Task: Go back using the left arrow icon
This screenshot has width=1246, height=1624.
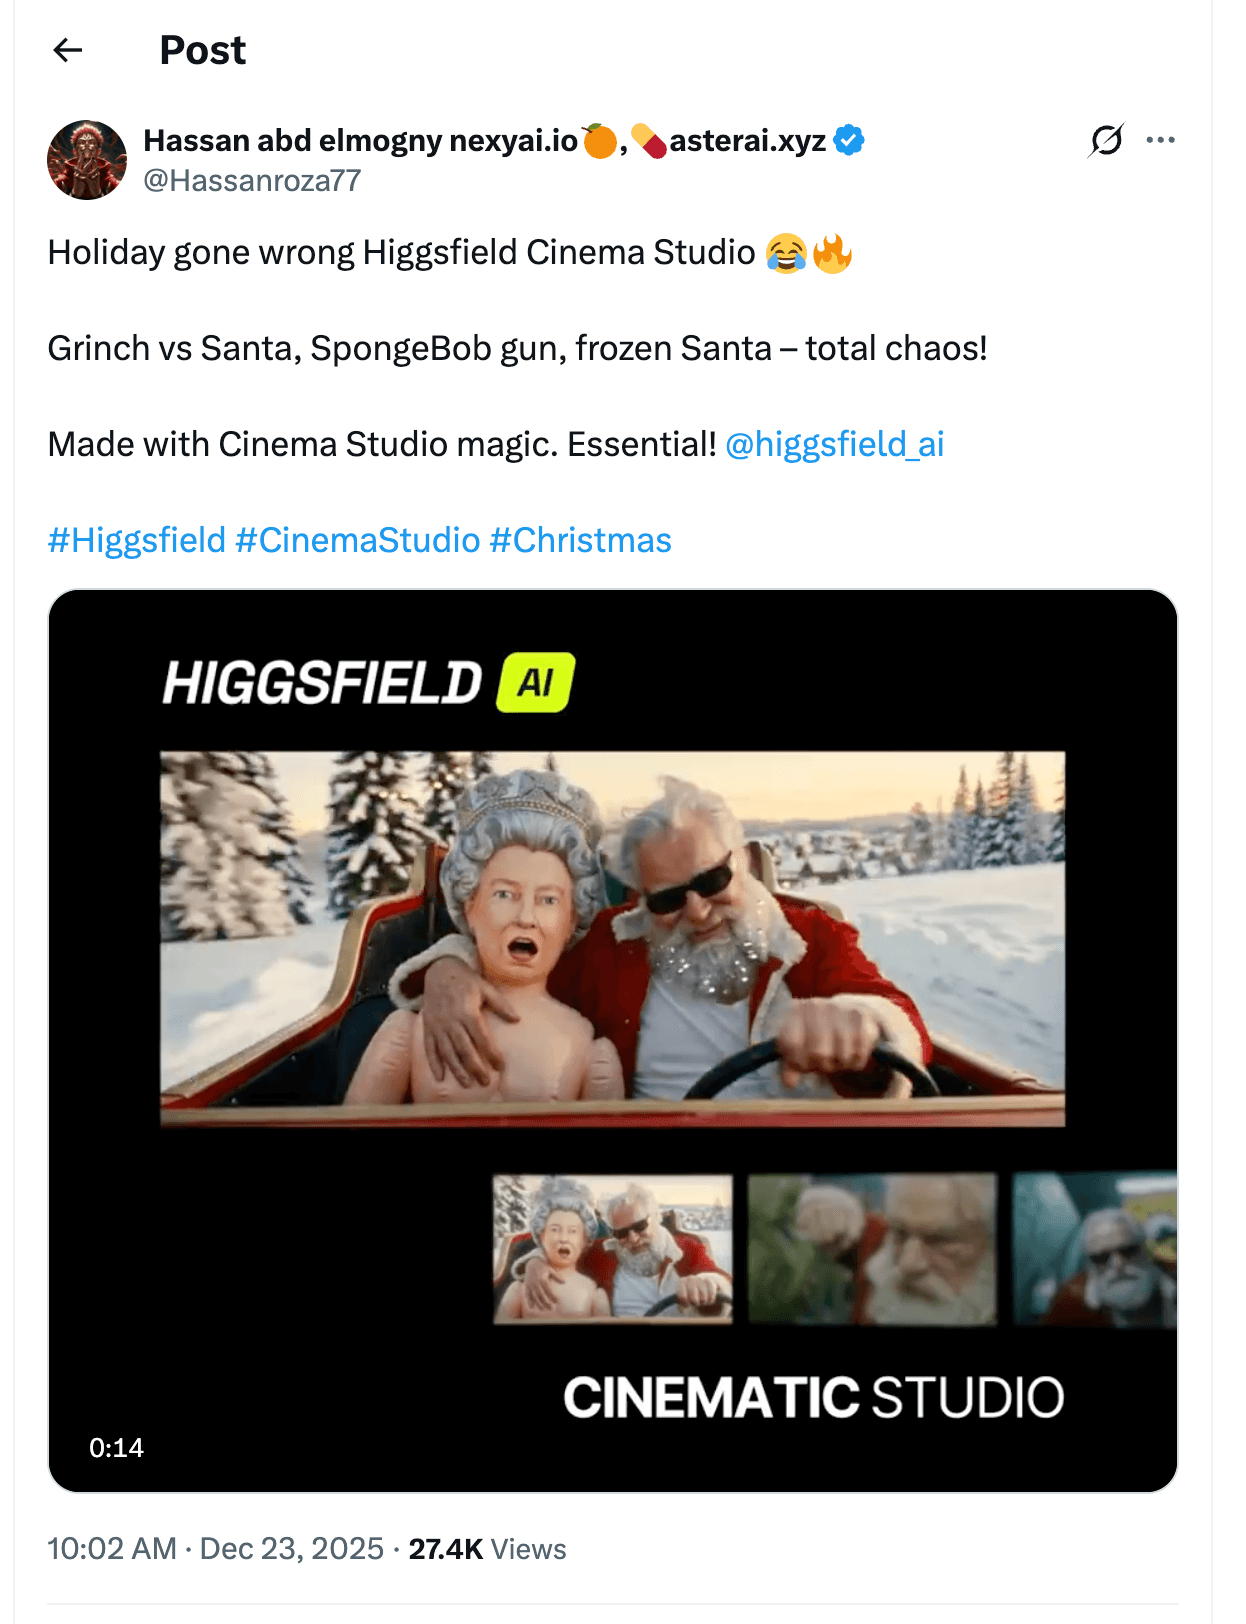Action: coord(67,49)
